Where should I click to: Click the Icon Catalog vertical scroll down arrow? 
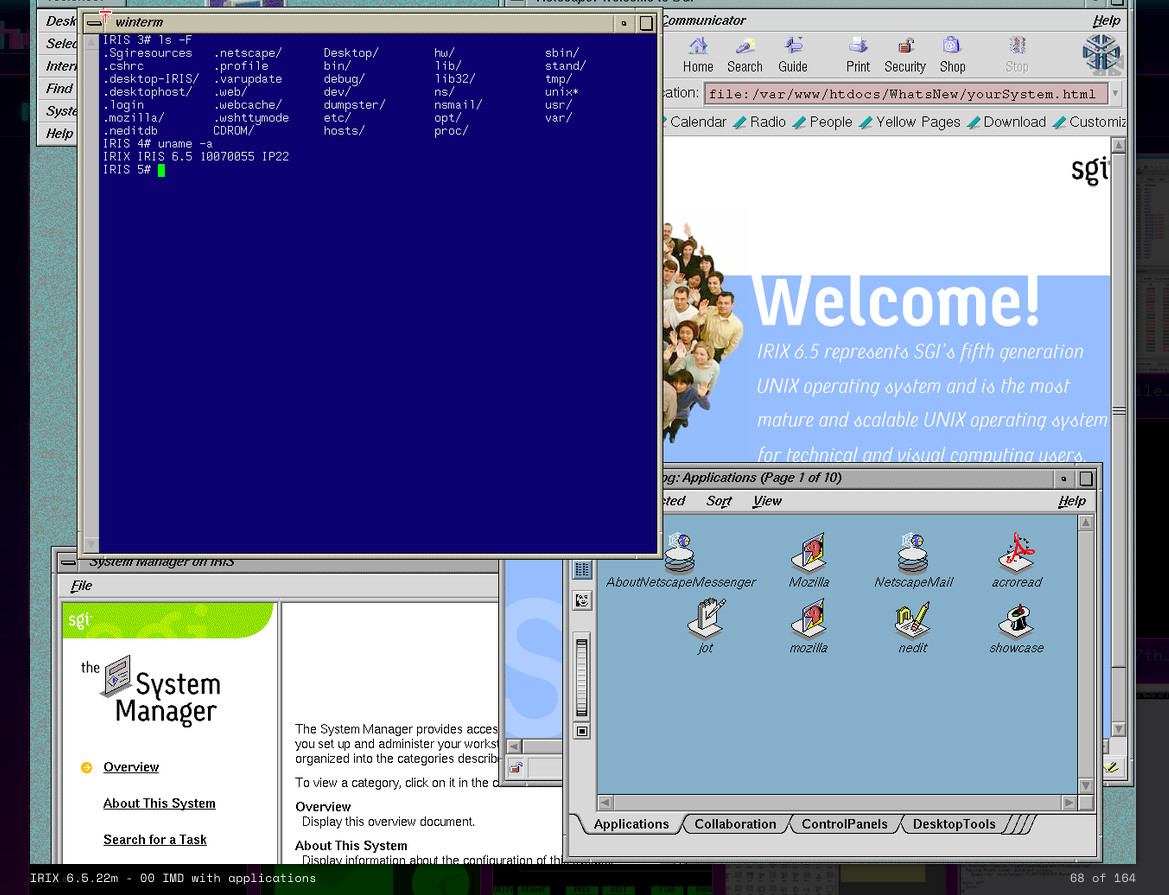click(x=1086, y=785)
